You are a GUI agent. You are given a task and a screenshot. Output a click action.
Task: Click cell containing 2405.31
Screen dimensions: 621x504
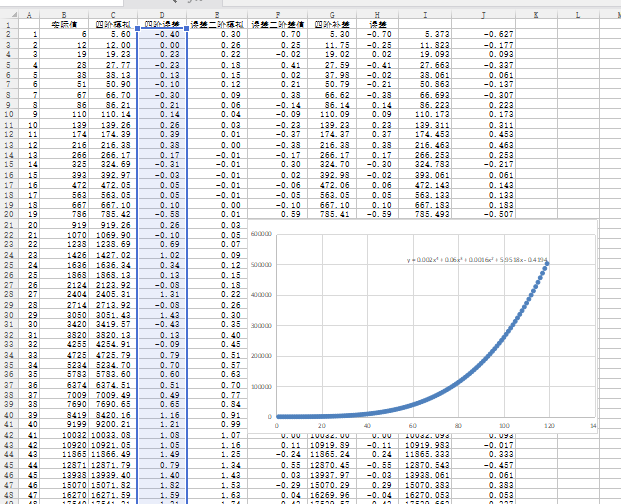(113, 294)
